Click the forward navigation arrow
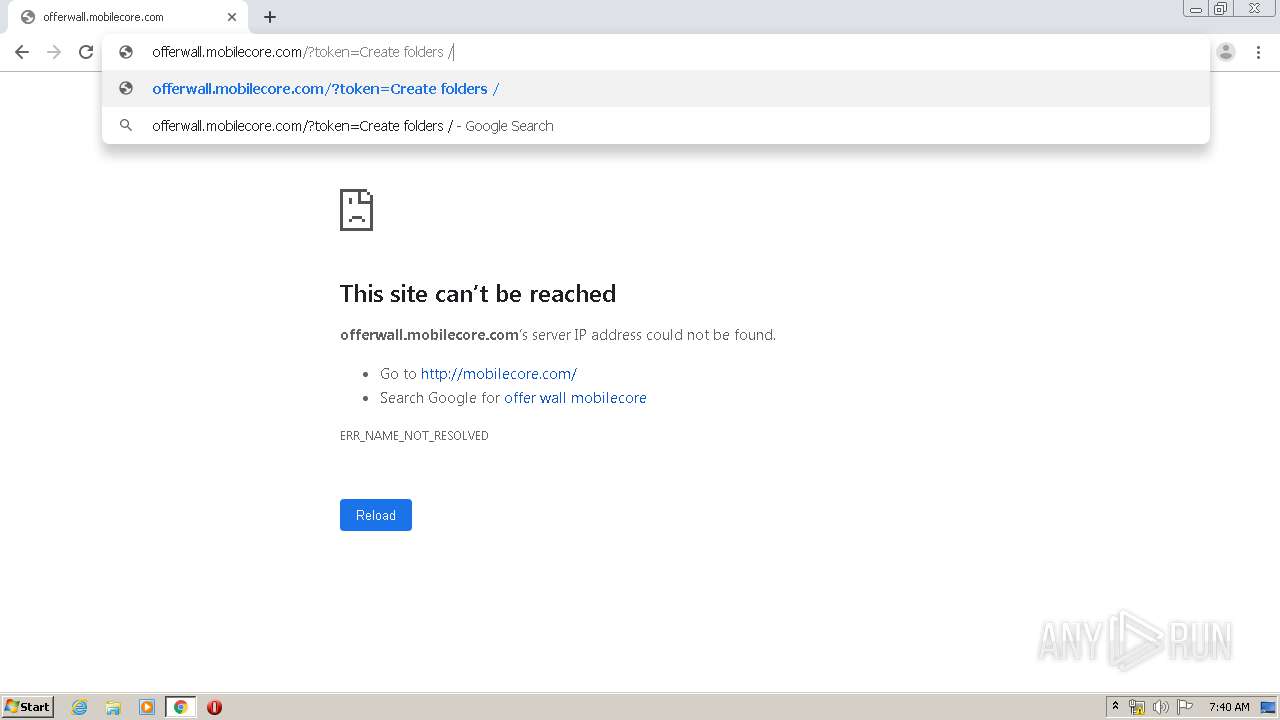Image resolution: width=1280 pixels, height=720 pixels. [x=54, y=52]
